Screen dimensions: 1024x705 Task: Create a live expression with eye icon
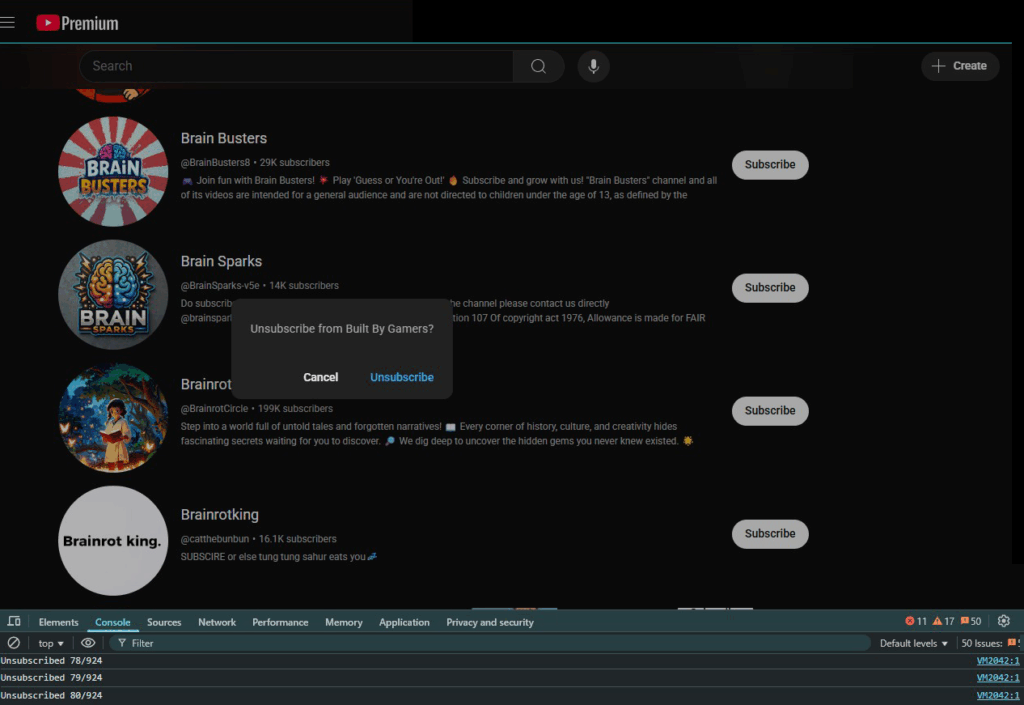click(88, 643)
